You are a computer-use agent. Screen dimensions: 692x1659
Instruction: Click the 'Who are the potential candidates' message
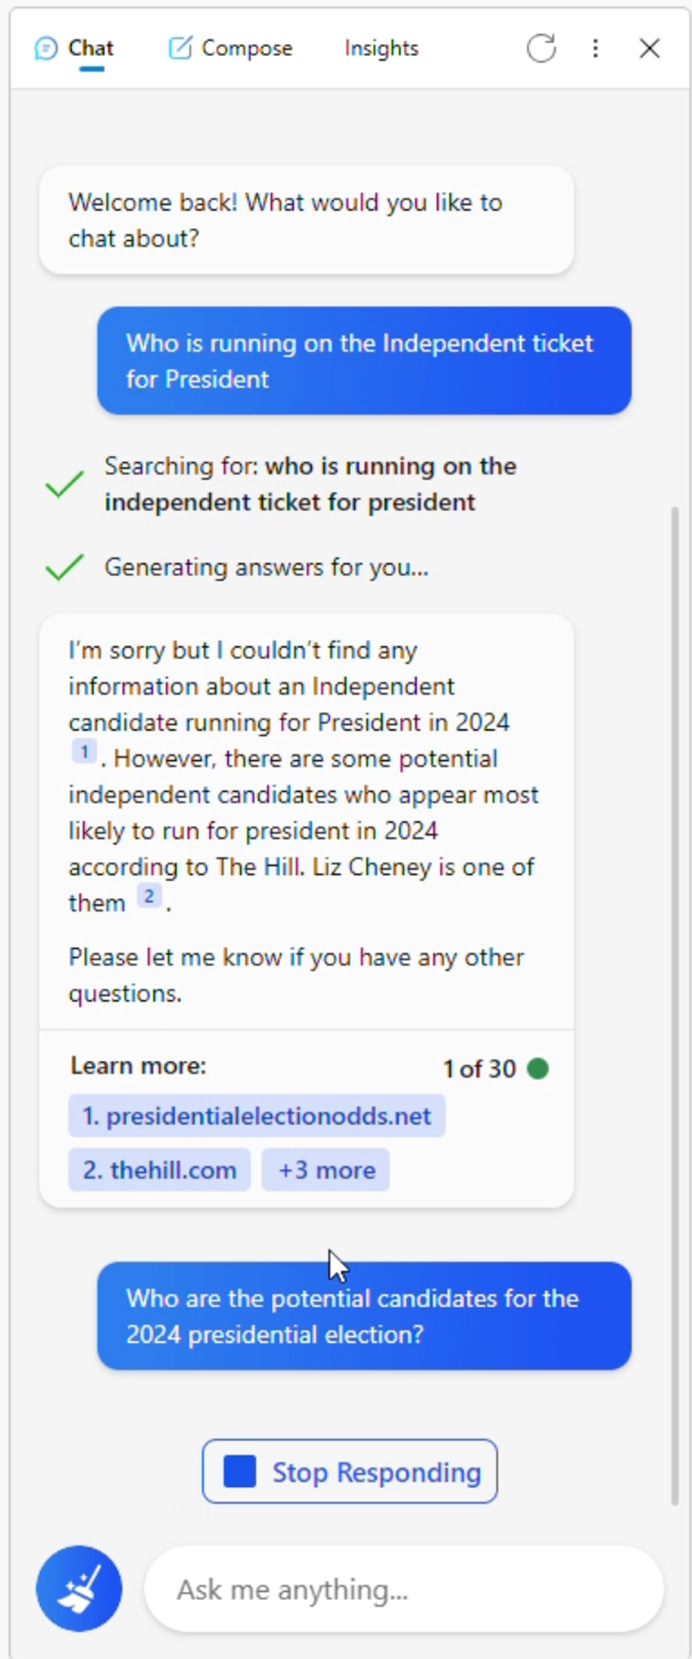coord(364,1316)
